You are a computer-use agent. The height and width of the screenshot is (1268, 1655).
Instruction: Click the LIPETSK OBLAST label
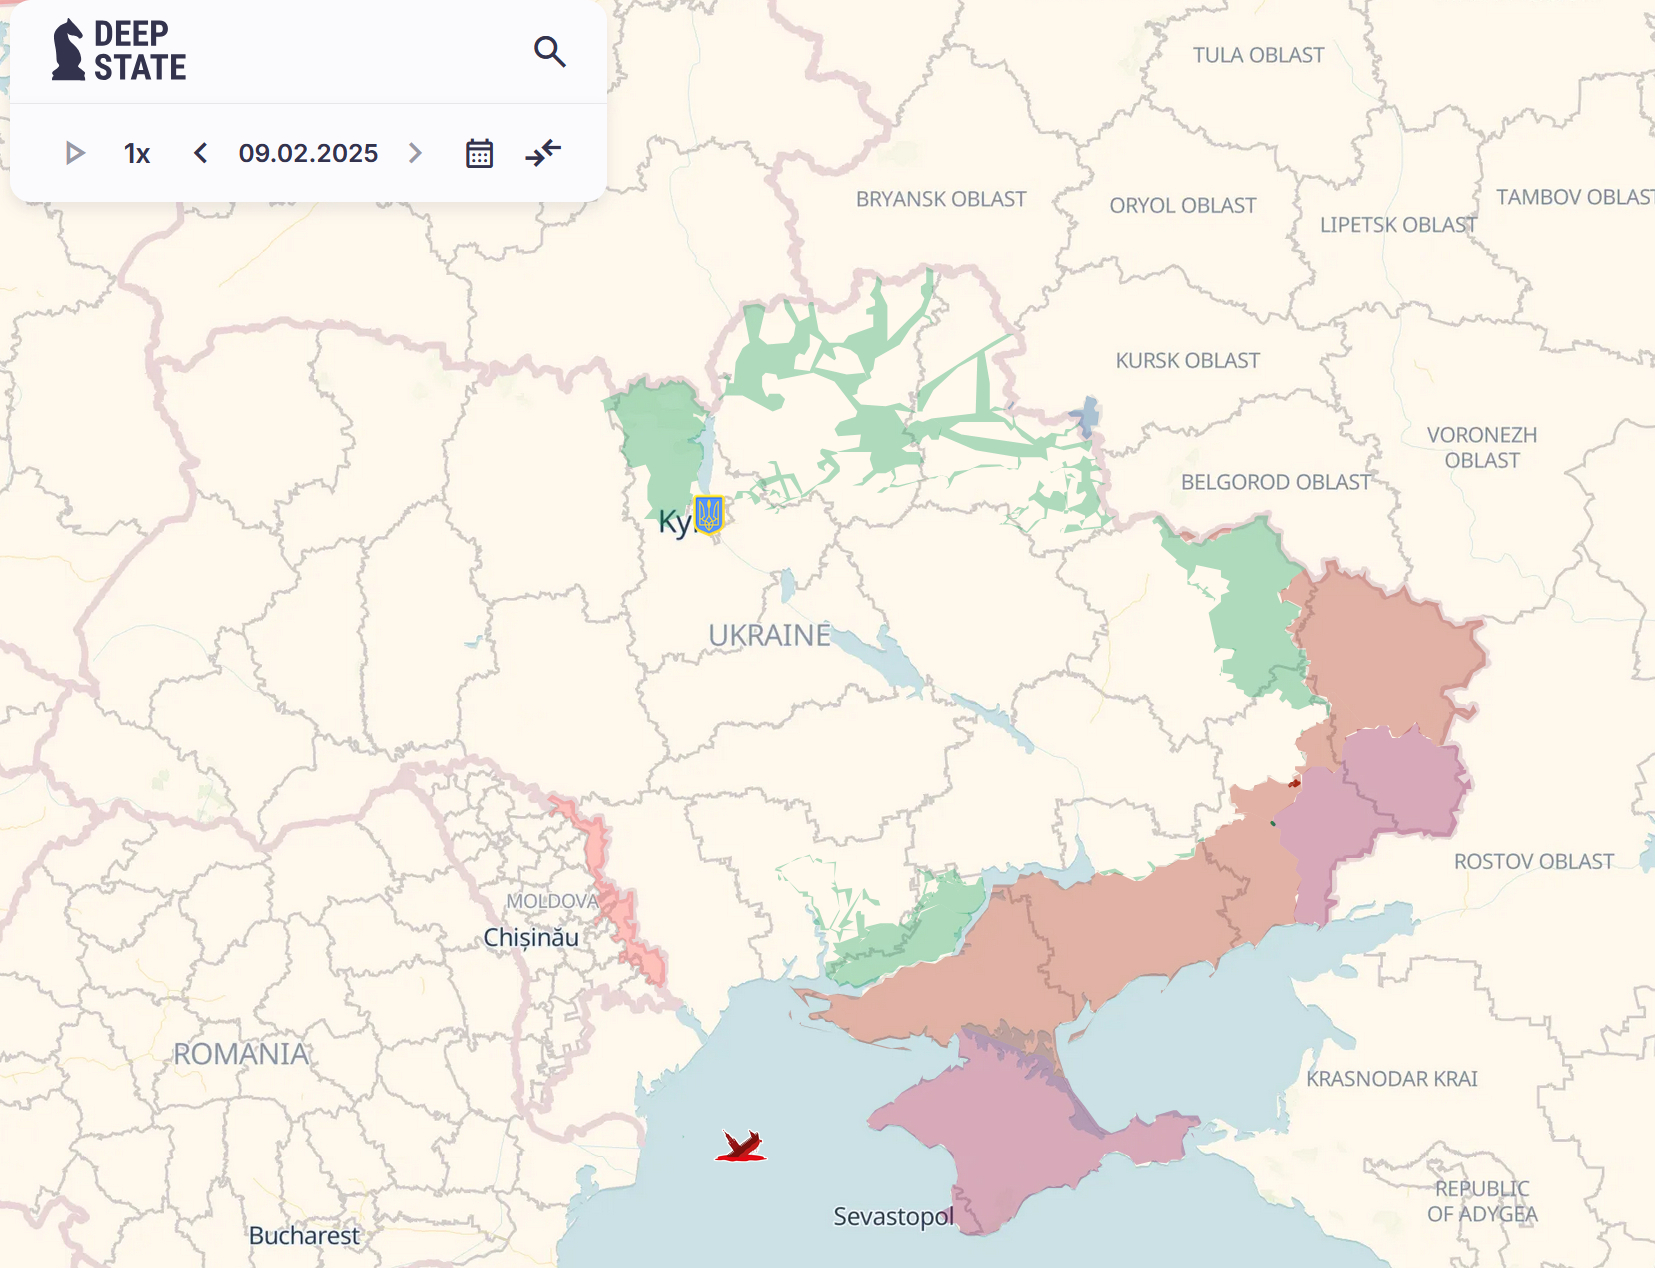pos(1398,225)
